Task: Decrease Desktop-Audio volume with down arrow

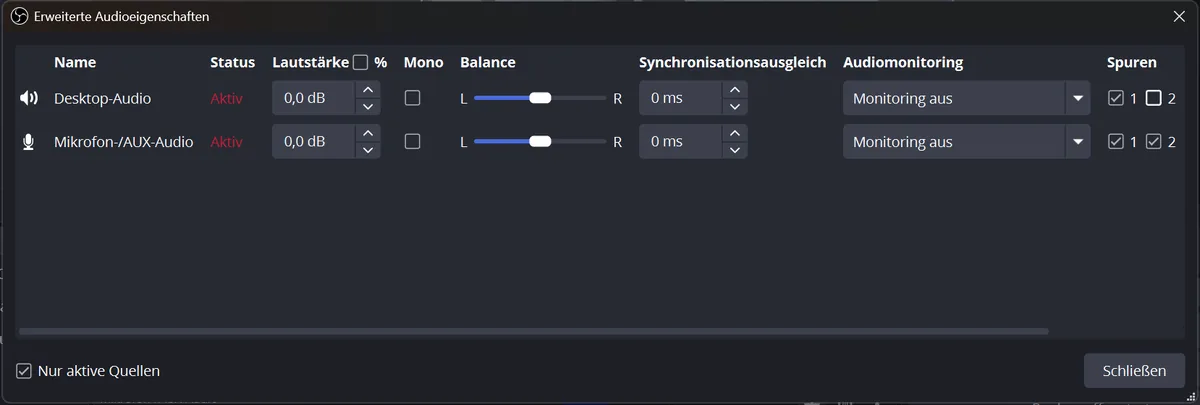Action: (x=368, y=107)
